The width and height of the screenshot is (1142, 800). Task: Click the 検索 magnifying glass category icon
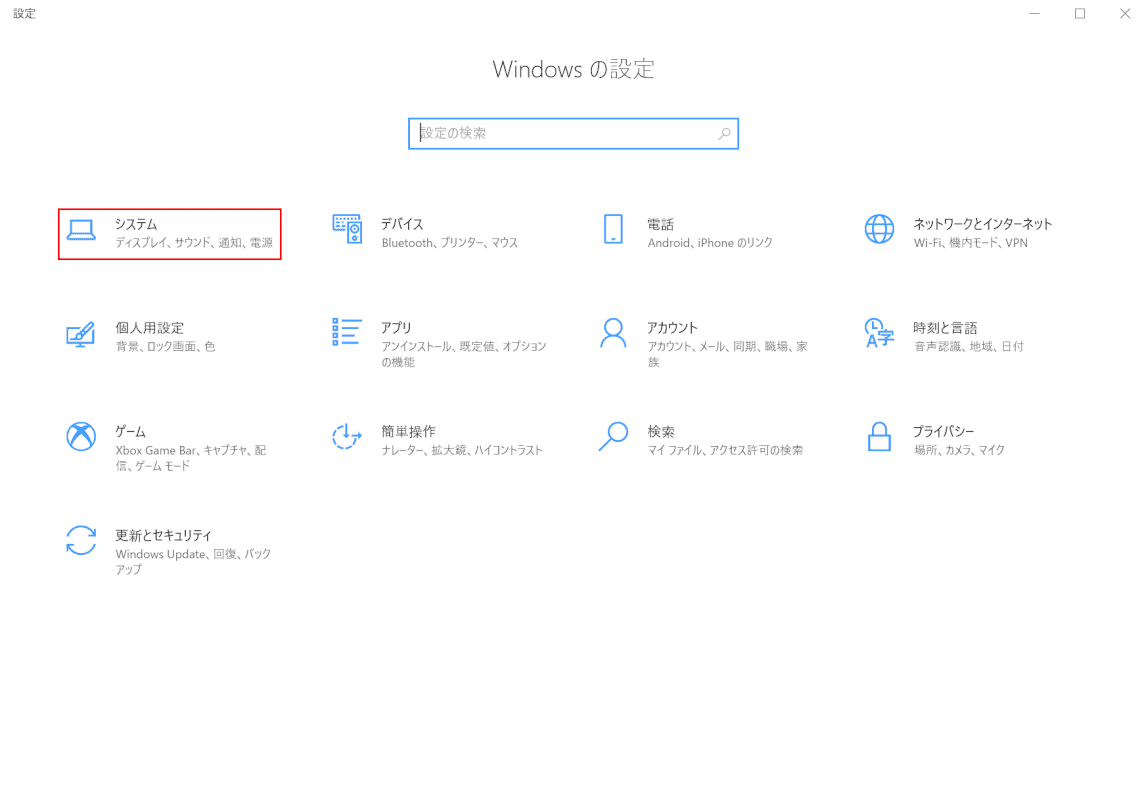coord(613,437)
